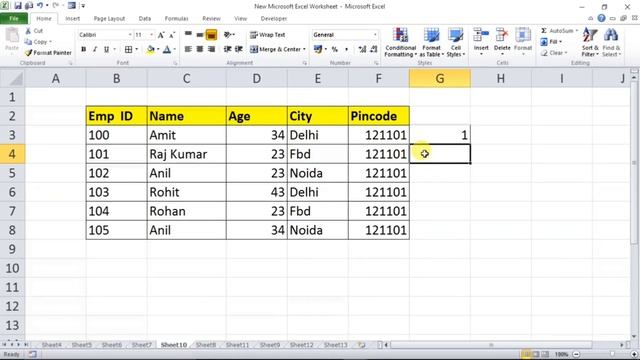Switch to the Page Layout ribbon tab
Screen dimensions: 640x360
coord(109,18)
